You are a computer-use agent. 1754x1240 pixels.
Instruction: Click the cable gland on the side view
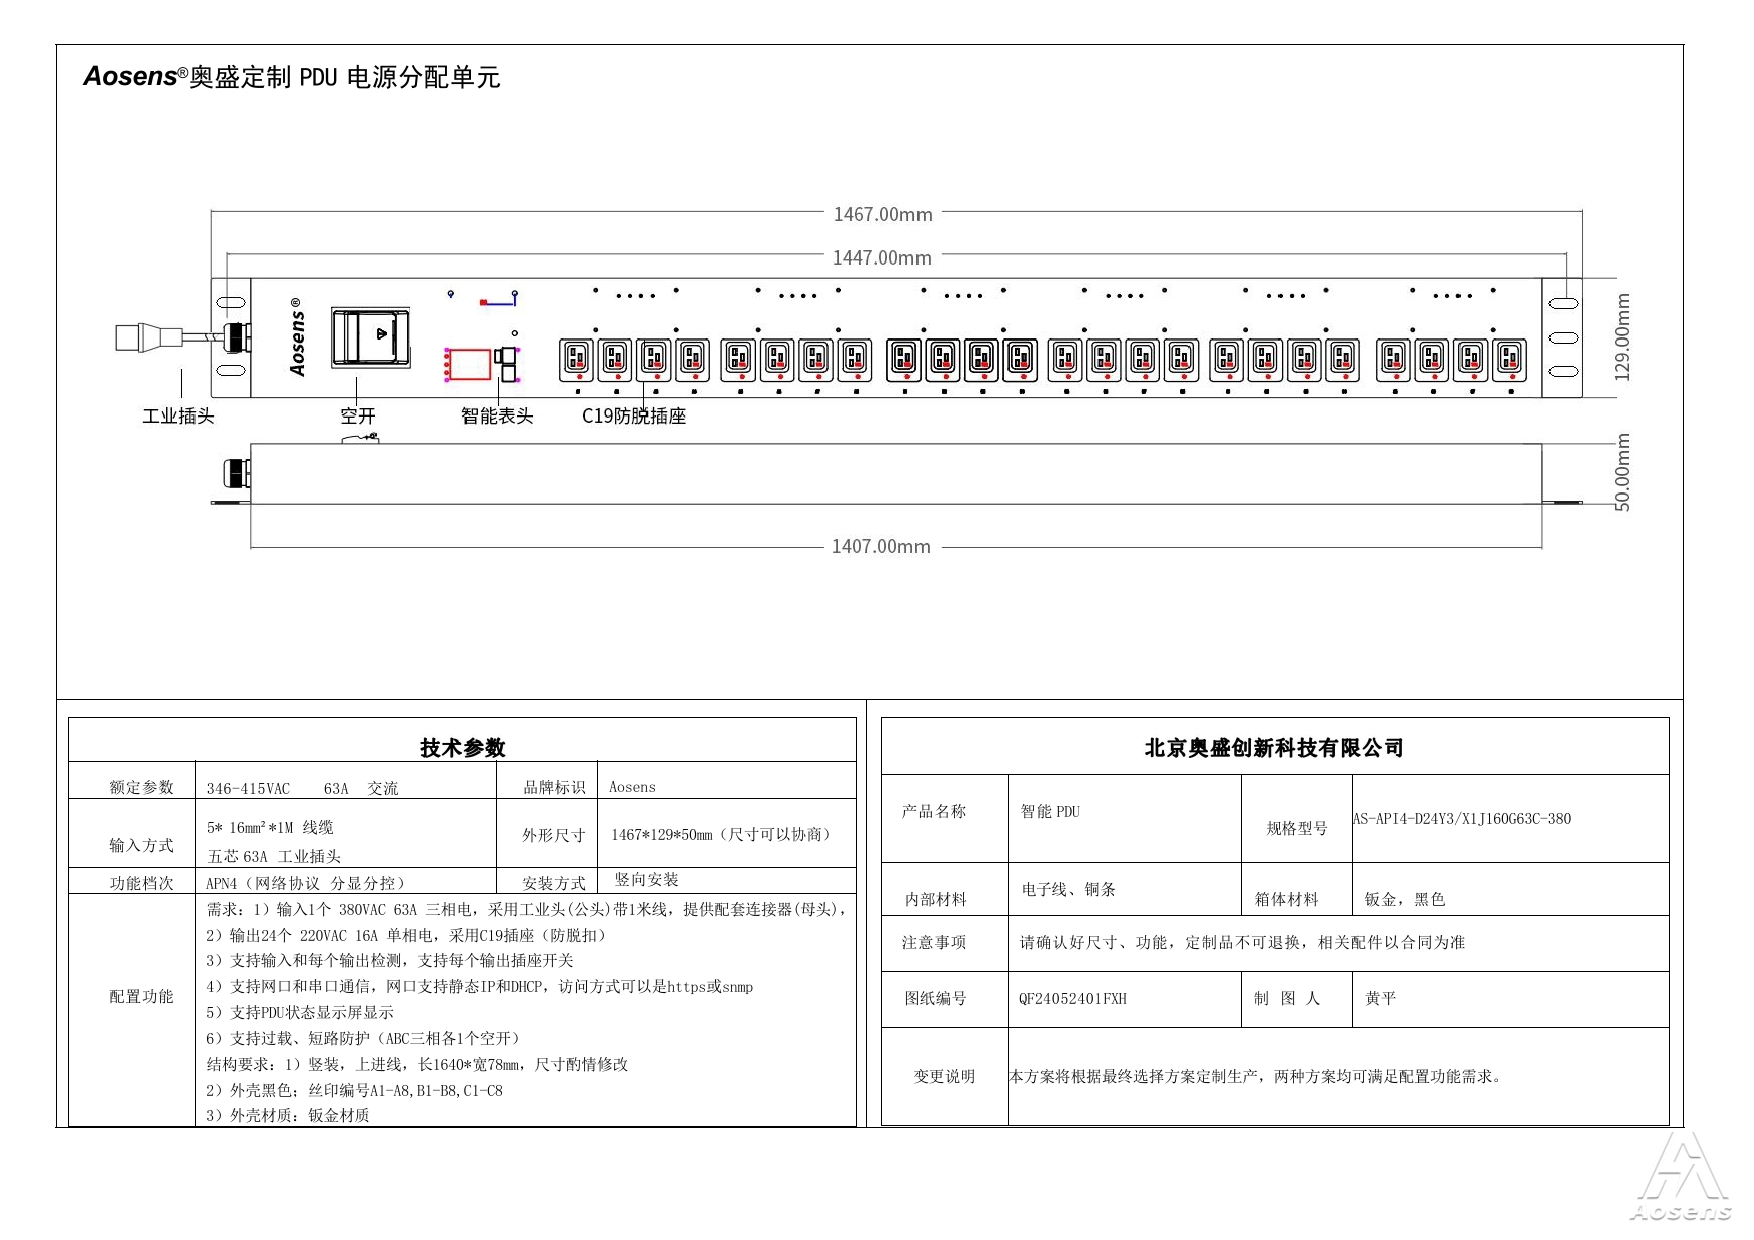click(x=234, y=473)
